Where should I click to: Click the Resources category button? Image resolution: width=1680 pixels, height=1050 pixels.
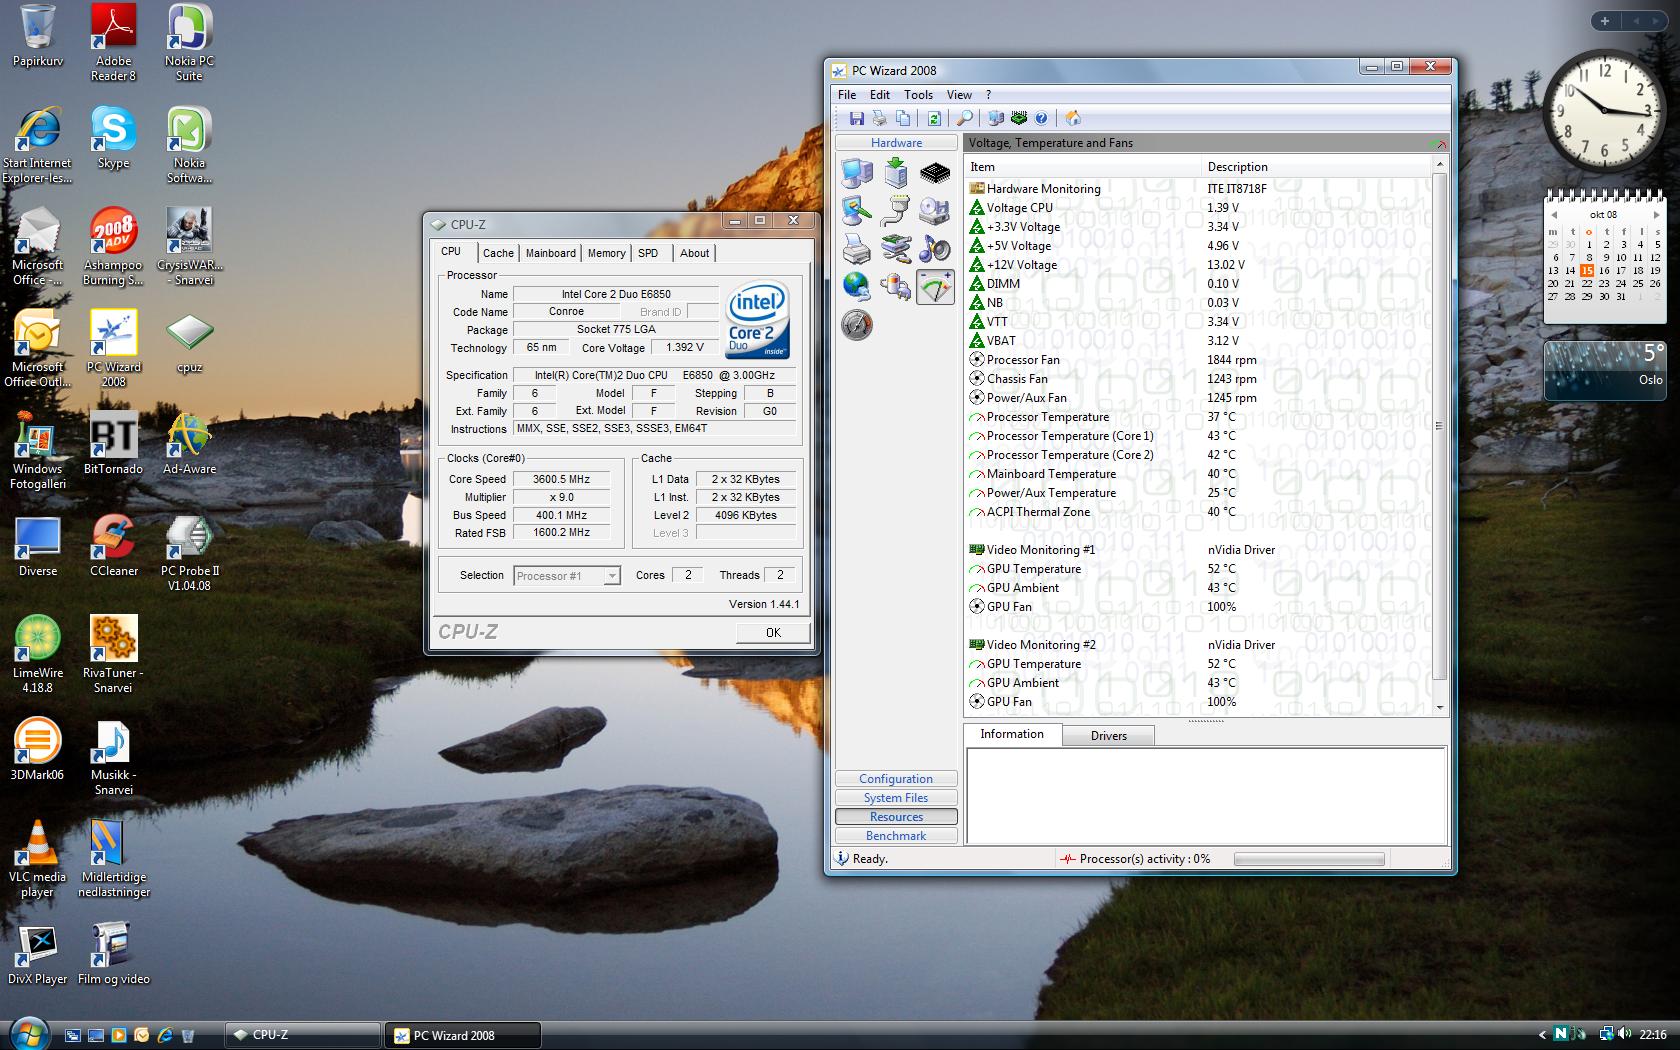tap(896, 817)
